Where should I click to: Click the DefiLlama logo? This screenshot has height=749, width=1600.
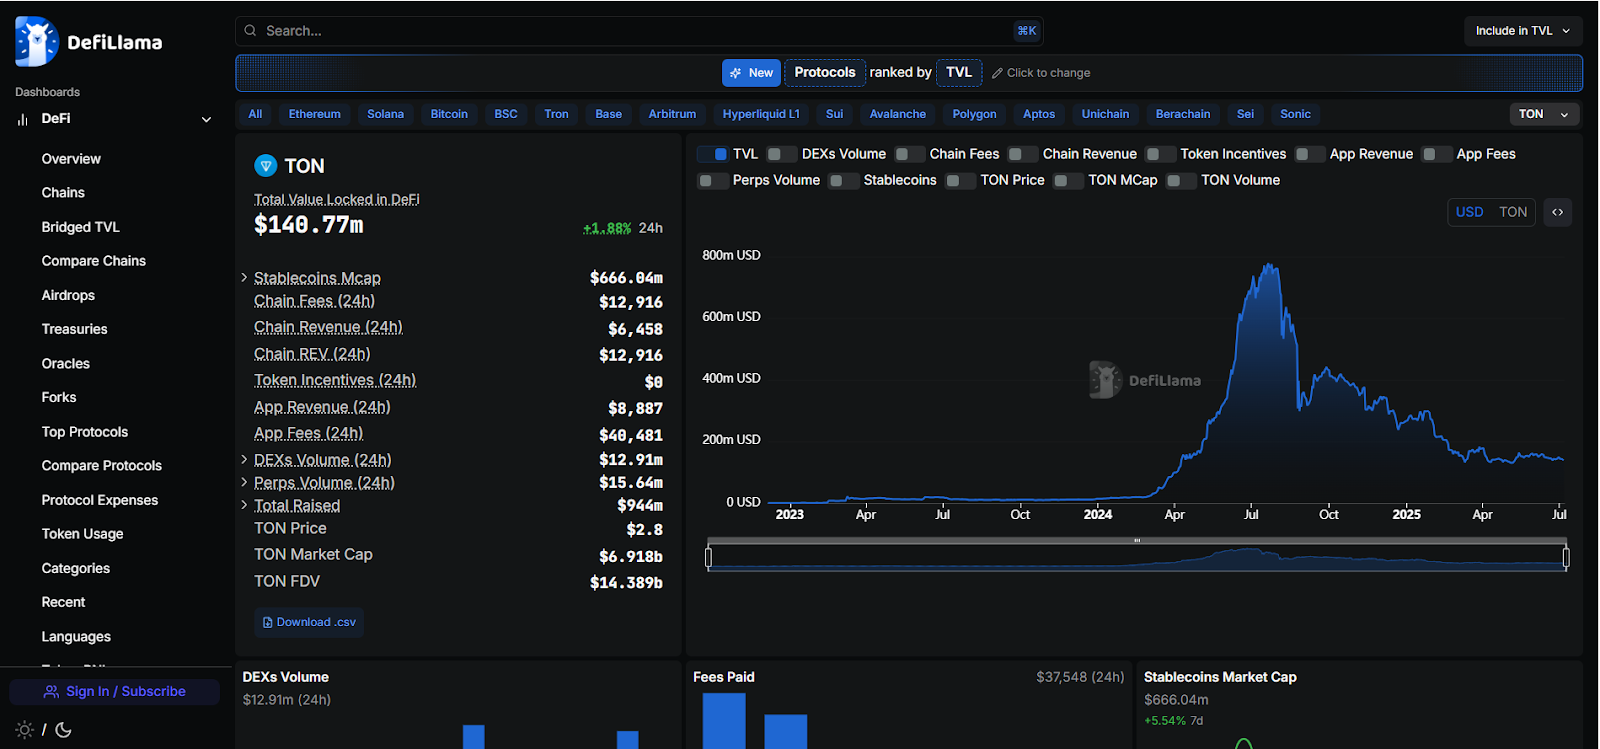(x=89, y=42)
